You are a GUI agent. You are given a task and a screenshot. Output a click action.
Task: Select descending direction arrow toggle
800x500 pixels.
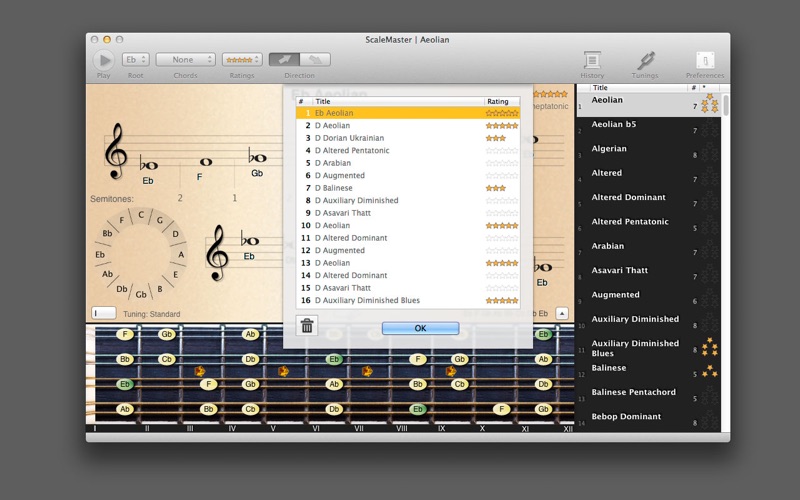[315, 60]
